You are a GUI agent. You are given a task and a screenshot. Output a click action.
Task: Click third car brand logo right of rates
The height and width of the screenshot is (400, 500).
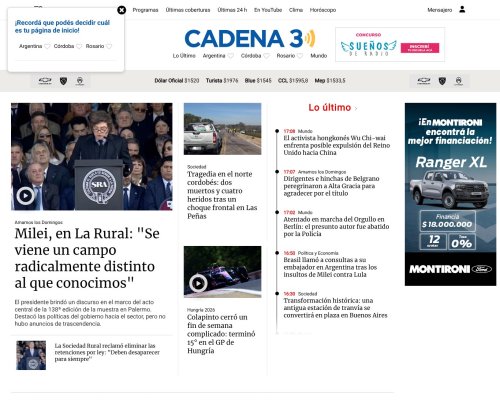pos(459,81)
